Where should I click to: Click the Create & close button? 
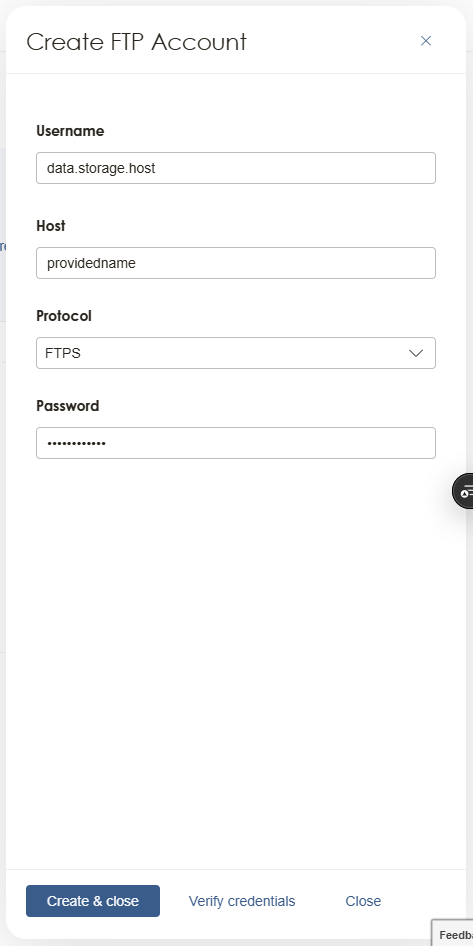(93, 901)
